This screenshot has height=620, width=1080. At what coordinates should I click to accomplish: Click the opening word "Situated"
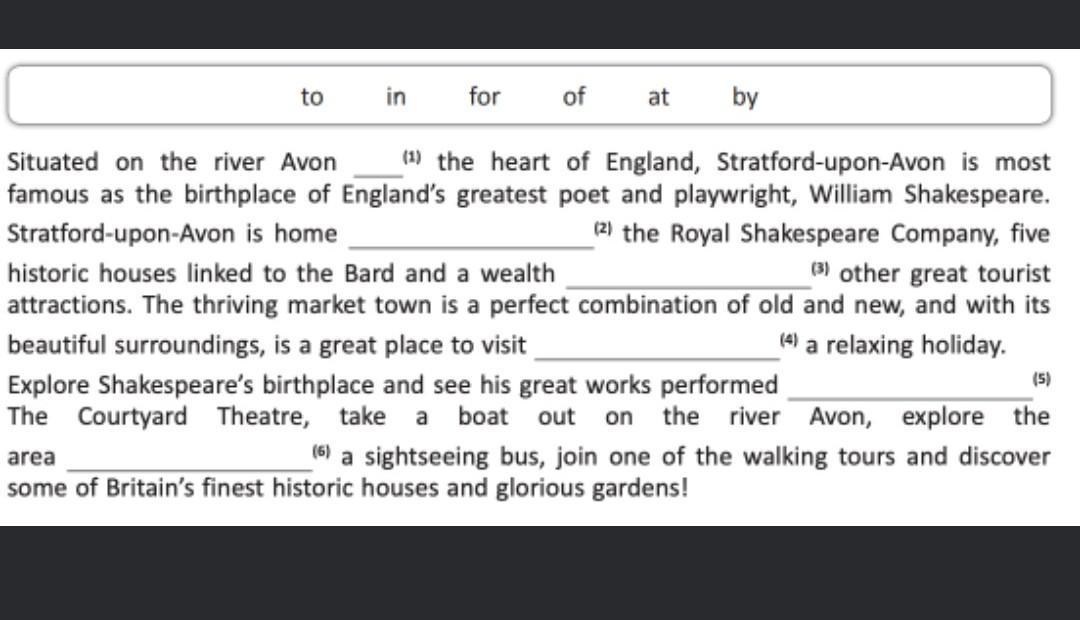coord(53,163)
